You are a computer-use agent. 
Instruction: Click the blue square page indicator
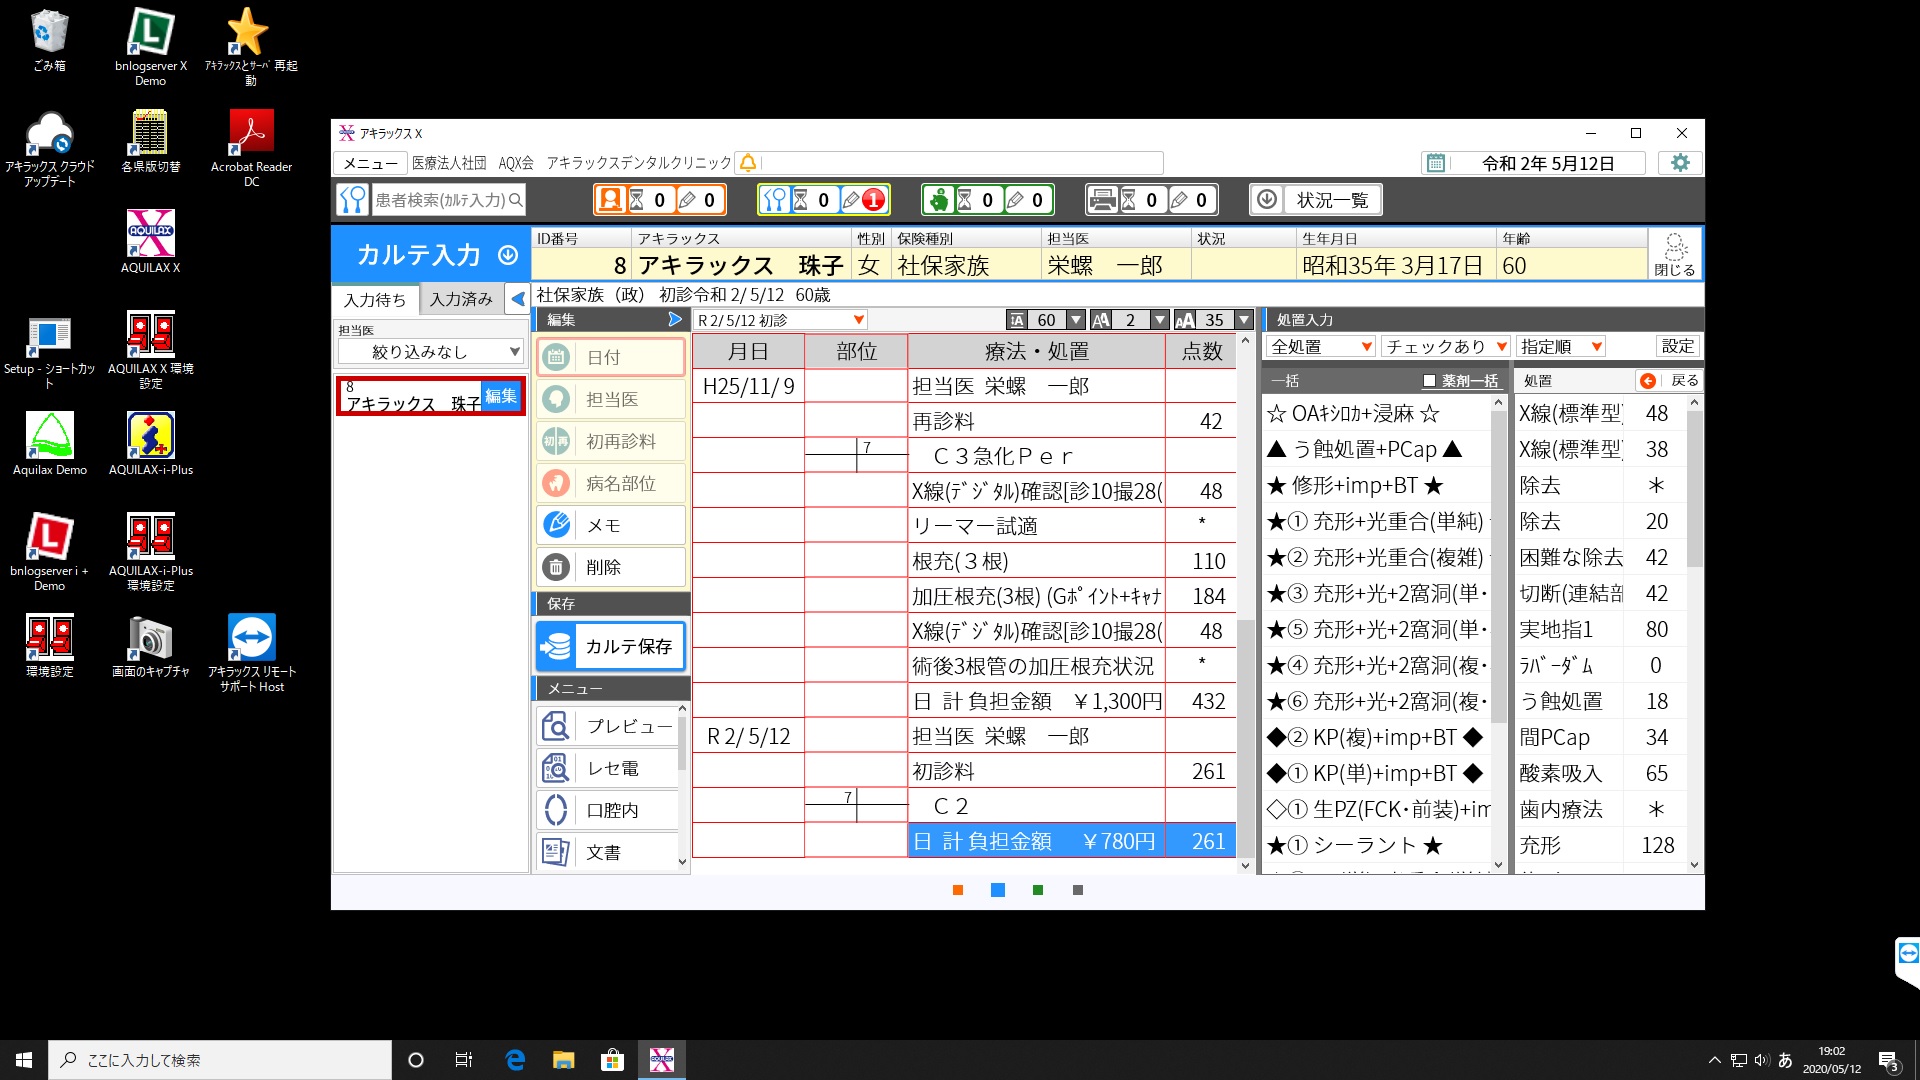(998, 890)
